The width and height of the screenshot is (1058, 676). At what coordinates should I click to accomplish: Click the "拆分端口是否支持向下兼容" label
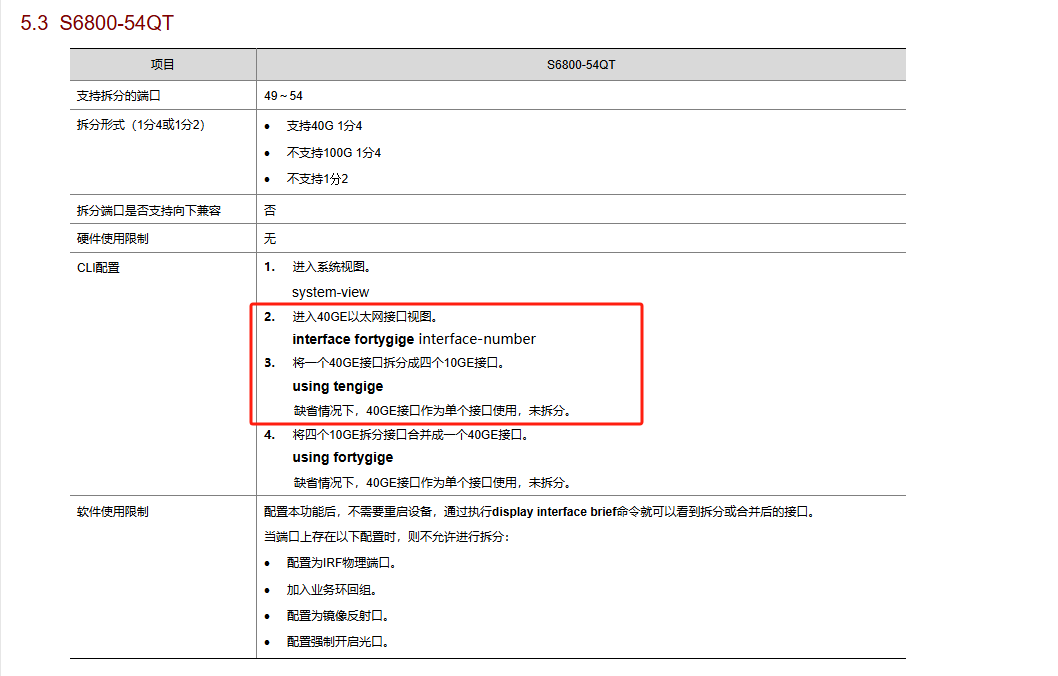pos(148,210)
